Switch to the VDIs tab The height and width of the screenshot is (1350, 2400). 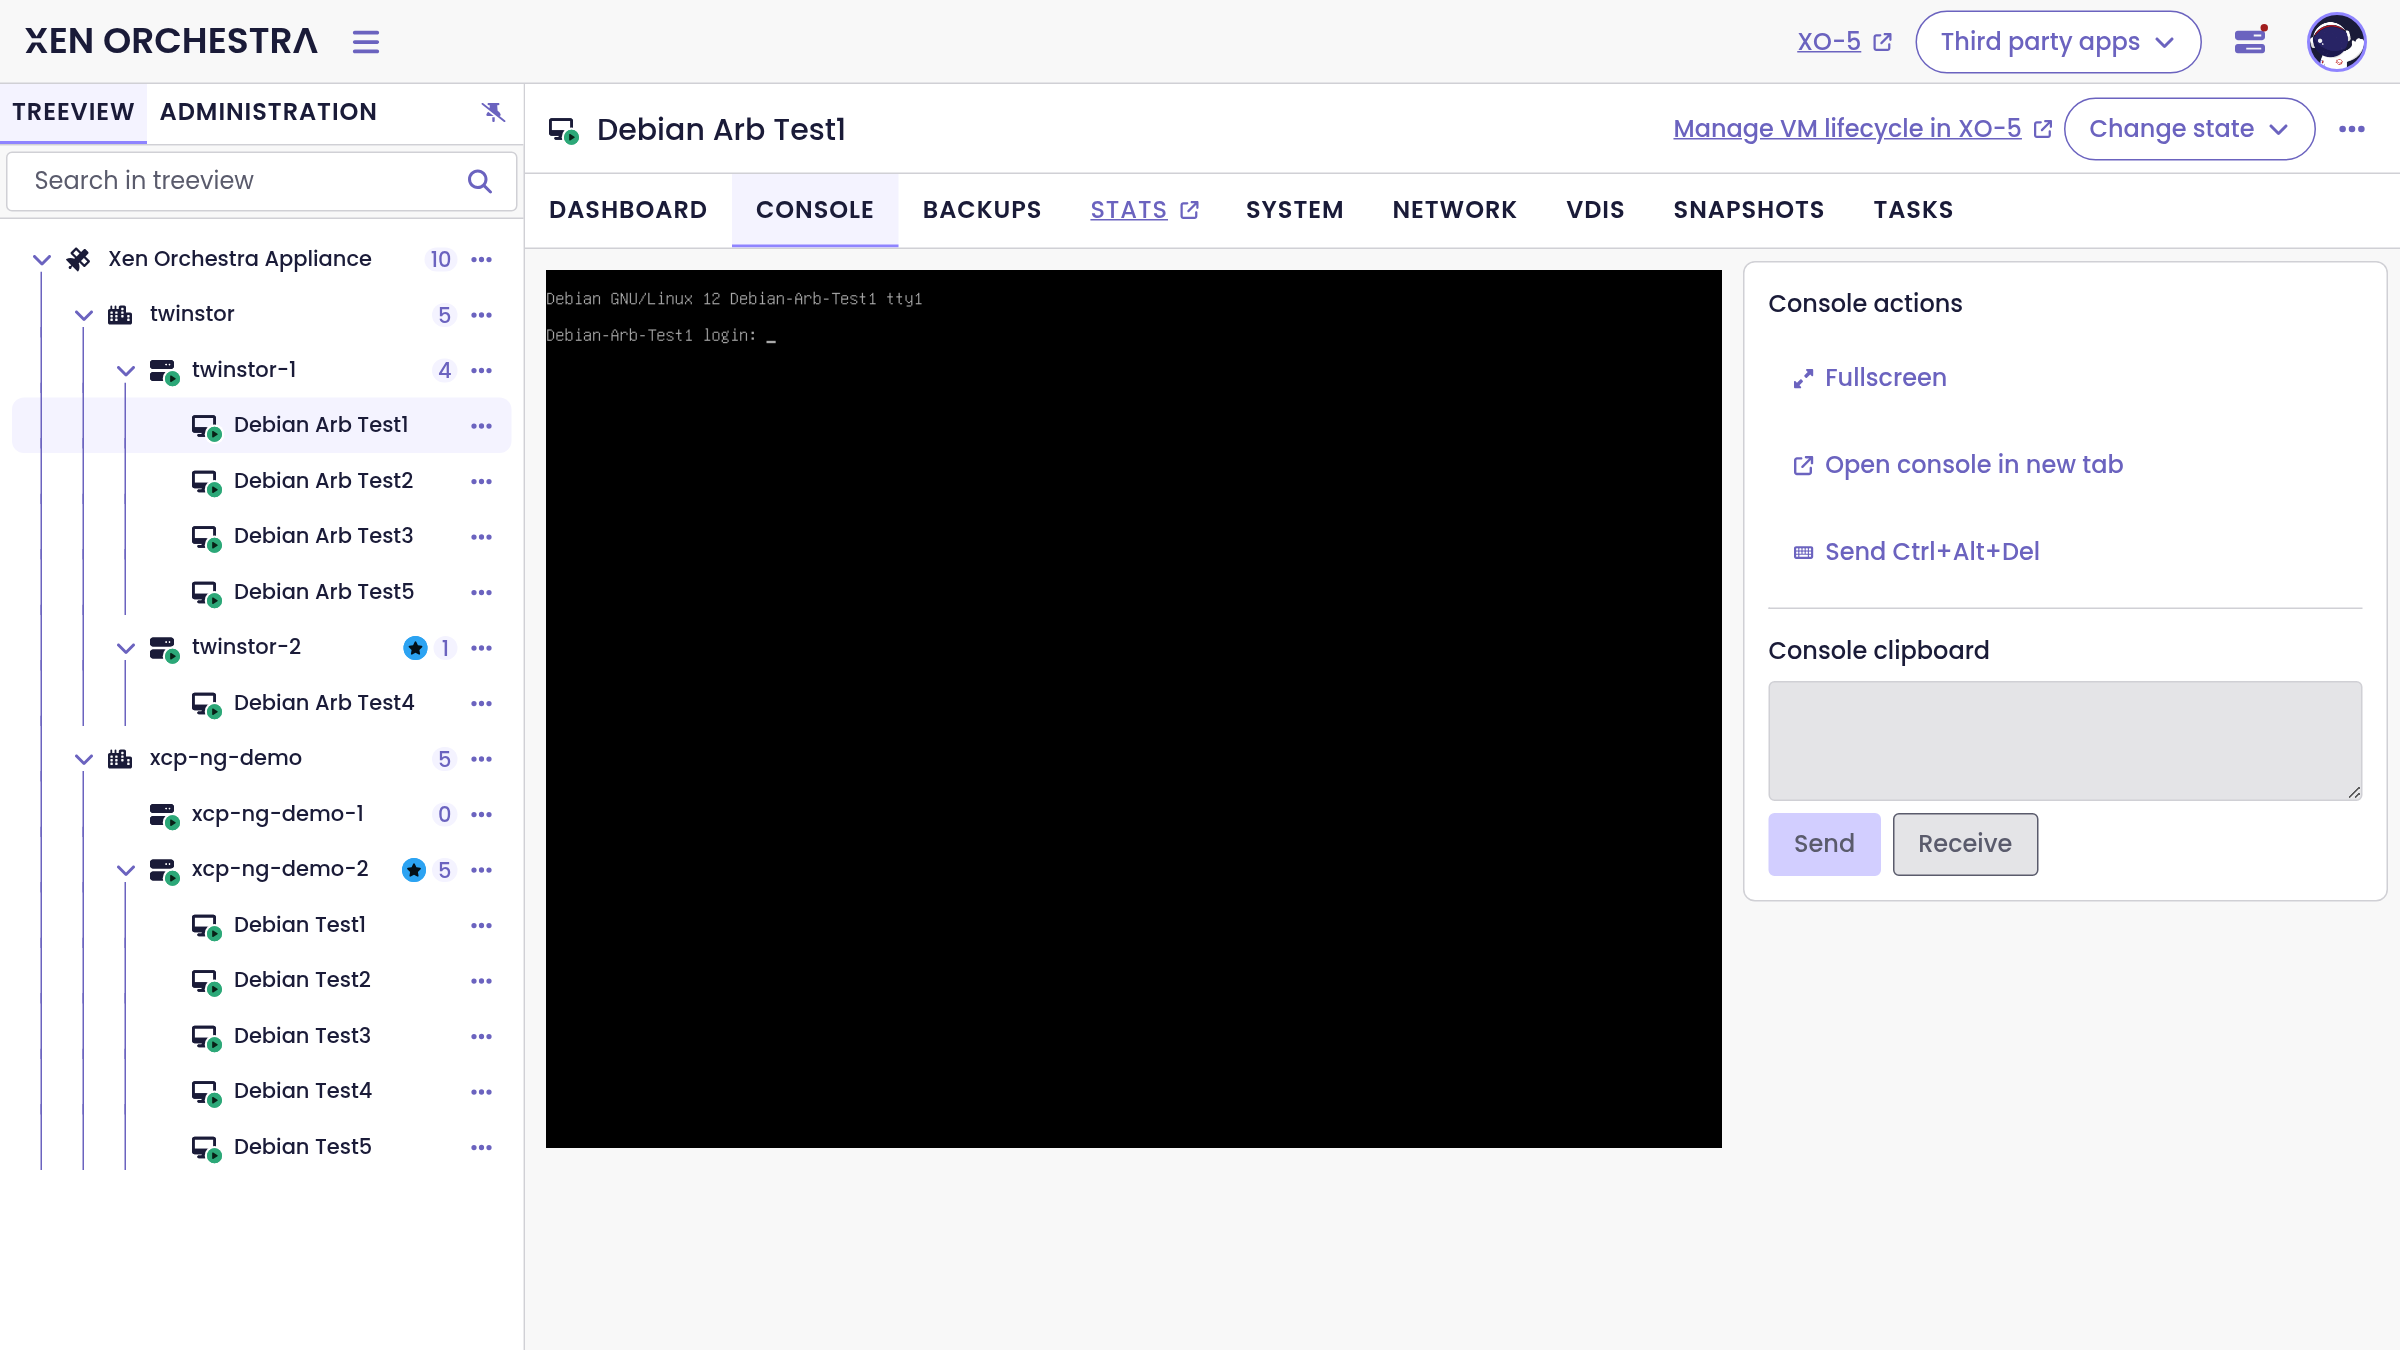(x=1596, y=210)
